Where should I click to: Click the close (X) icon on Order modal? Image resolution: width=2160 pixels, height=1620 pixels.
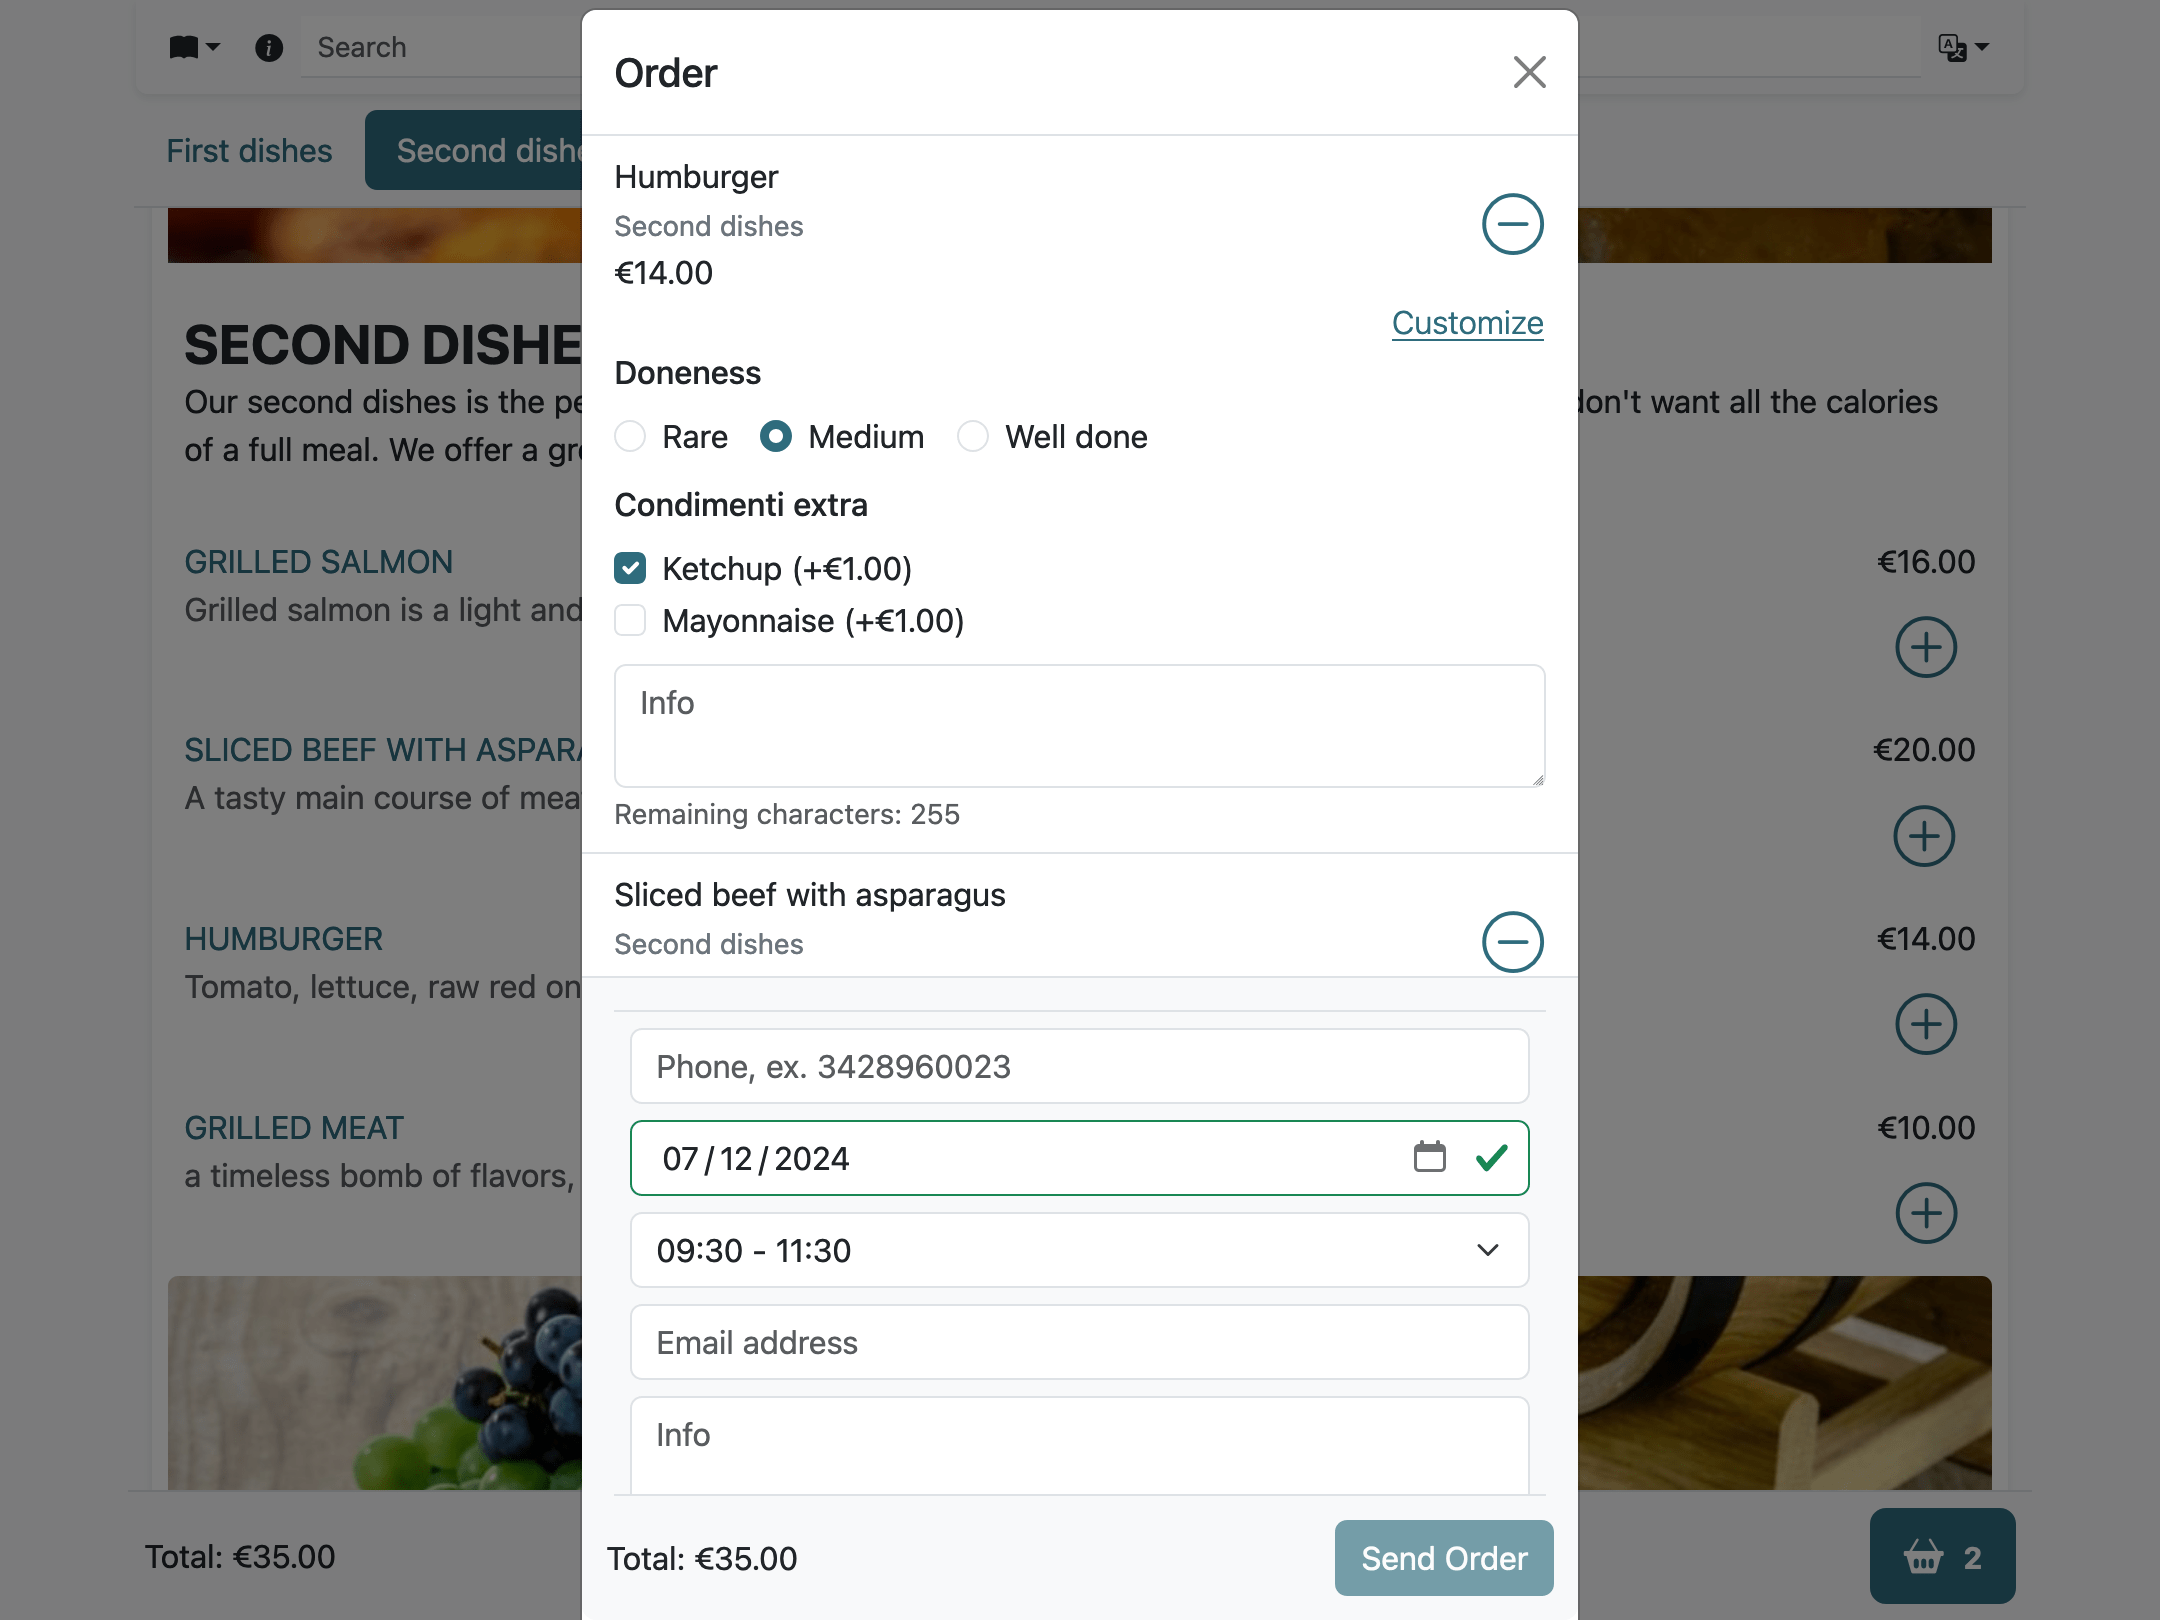1526,70
